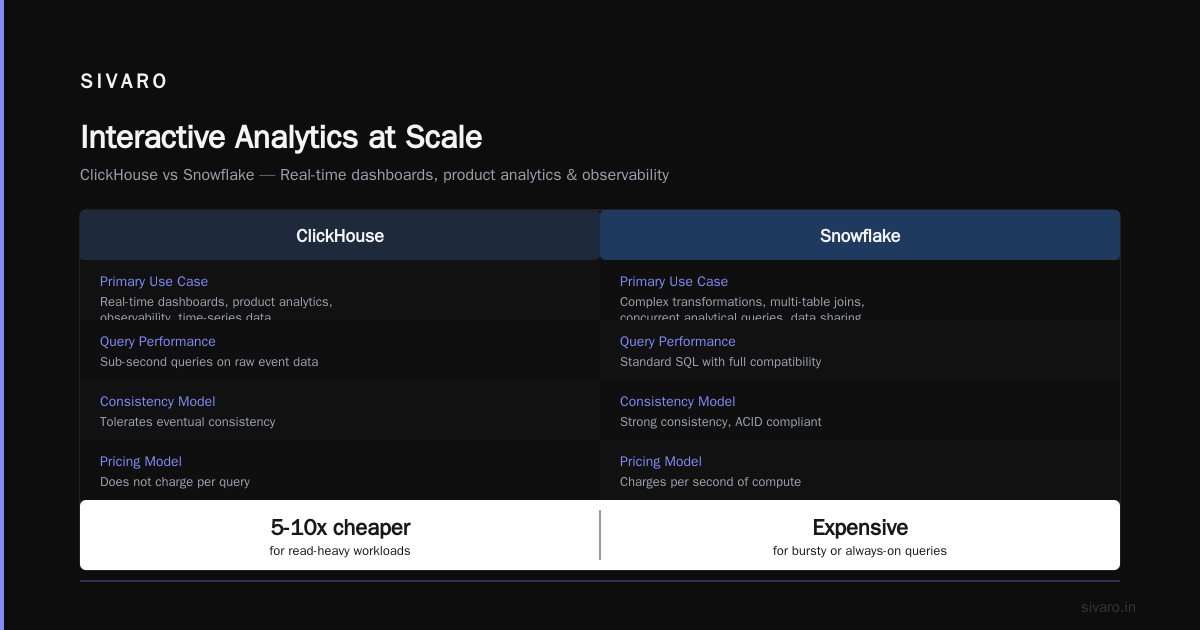Click the SIVARO logo text

coord(124,82)
